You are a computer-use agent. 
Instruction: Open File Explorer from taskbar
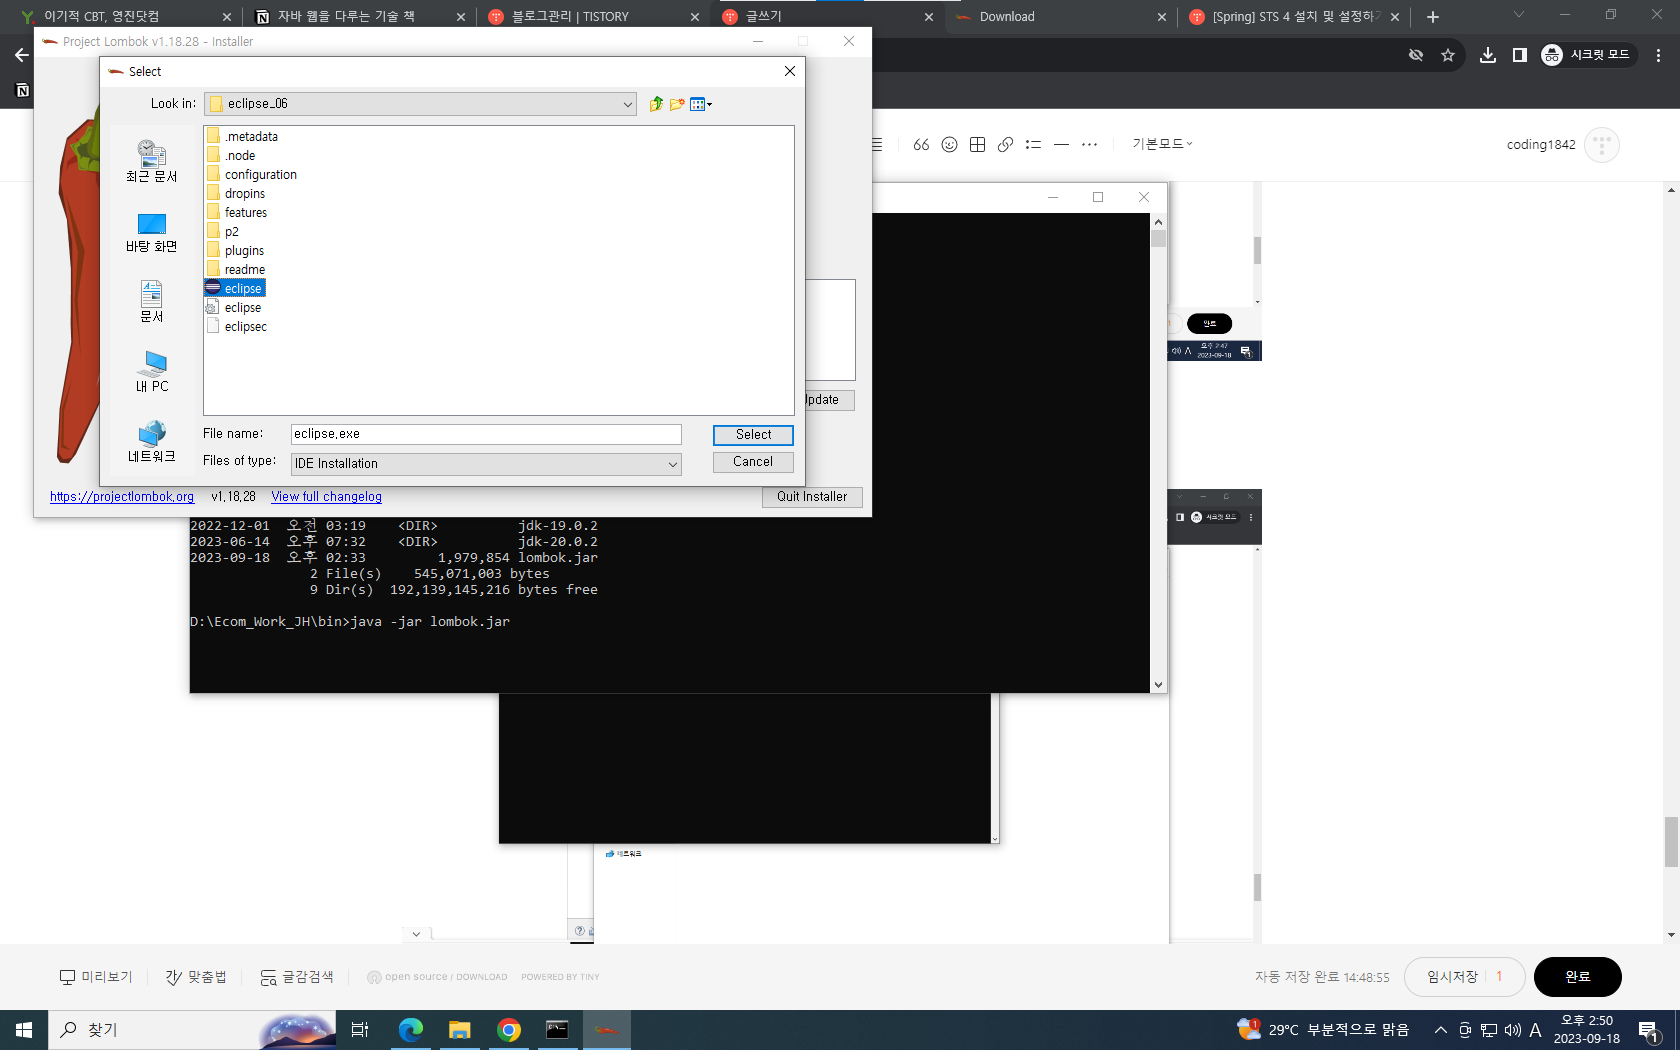point(459,1030)
